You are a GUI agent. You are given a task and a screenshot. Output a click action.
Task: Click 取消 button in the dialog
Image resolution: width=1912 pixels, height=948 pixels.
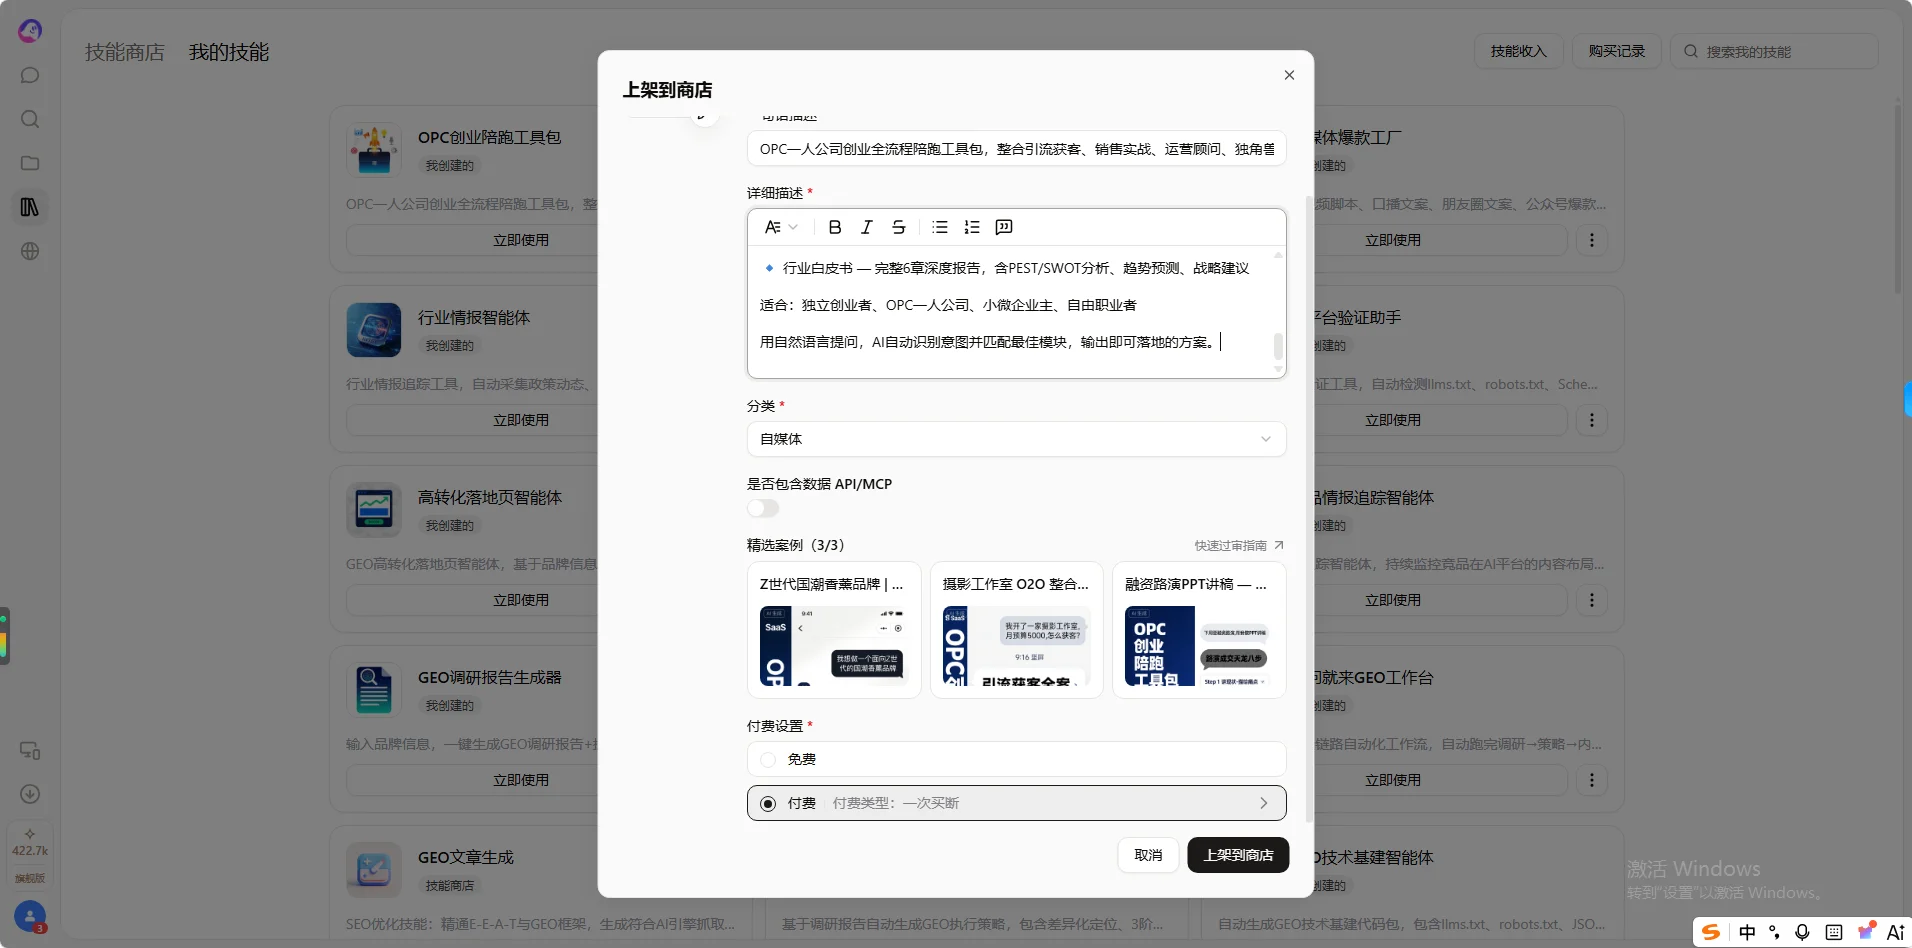(1148, 855)
